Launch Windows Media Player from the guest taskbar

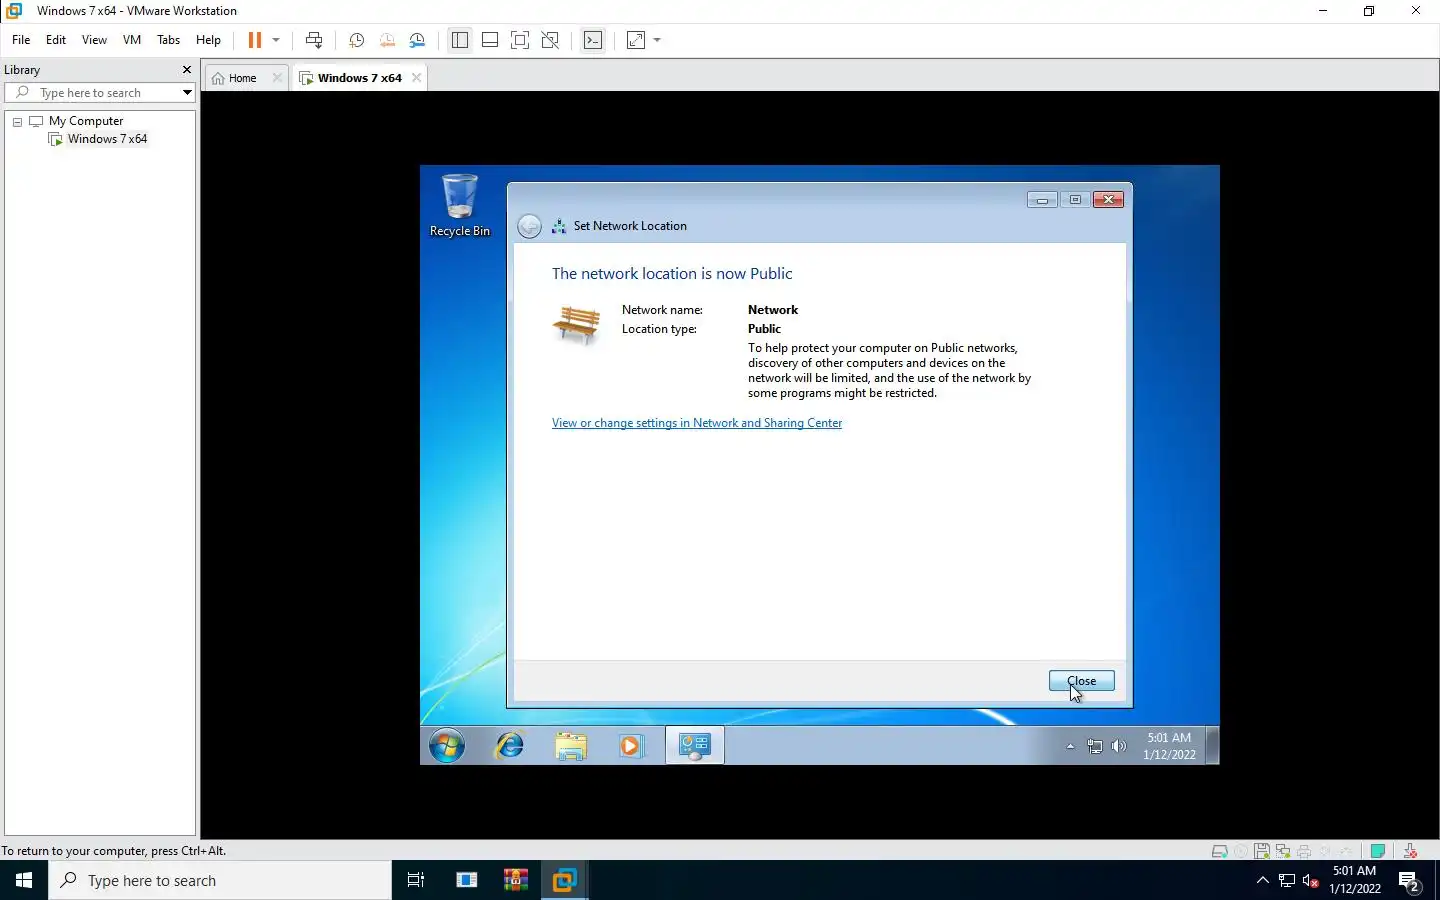pyautogui.click(x=631, y=745)
